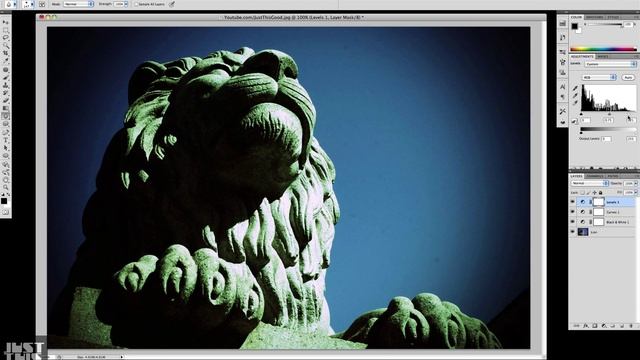Select the Zoom tool
Viewport: 640px width, 360px height.
6,187
